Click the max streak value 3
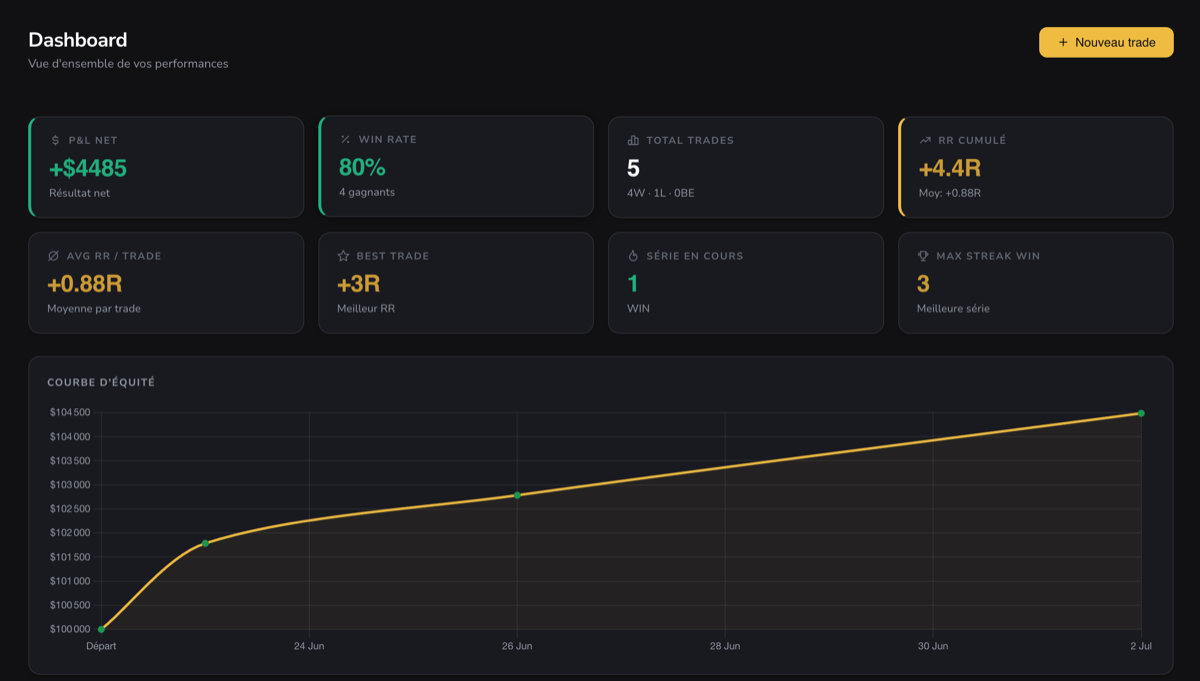This screenshot has width=1200, height=681. click(923, 284)
